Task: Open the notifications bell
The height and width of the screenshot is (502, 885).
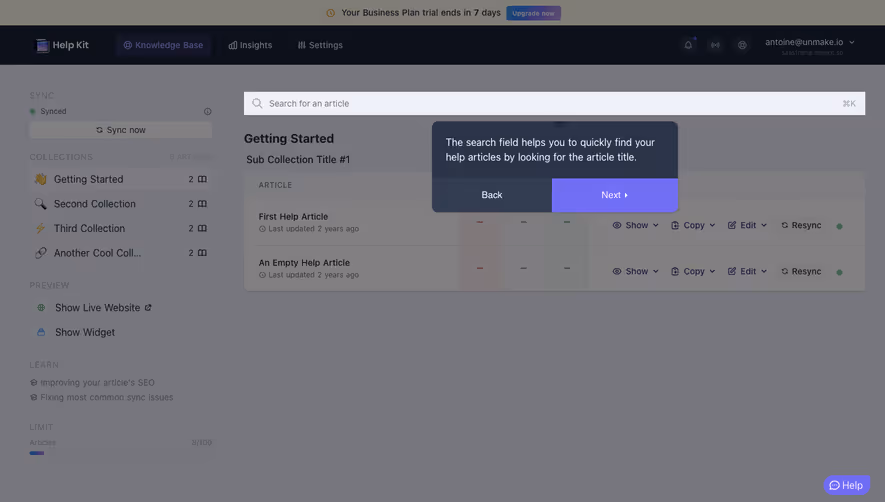Action: tap(688, 45)
